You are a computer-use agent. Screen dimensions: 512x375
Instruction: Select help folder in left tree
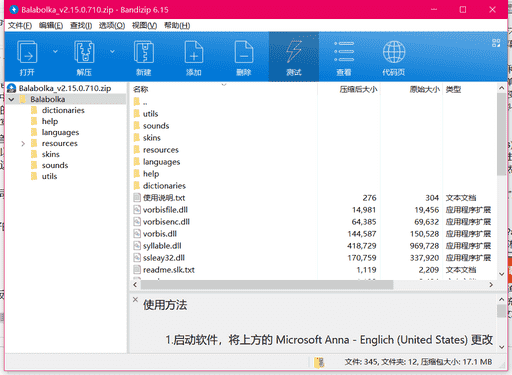(50, 121)
